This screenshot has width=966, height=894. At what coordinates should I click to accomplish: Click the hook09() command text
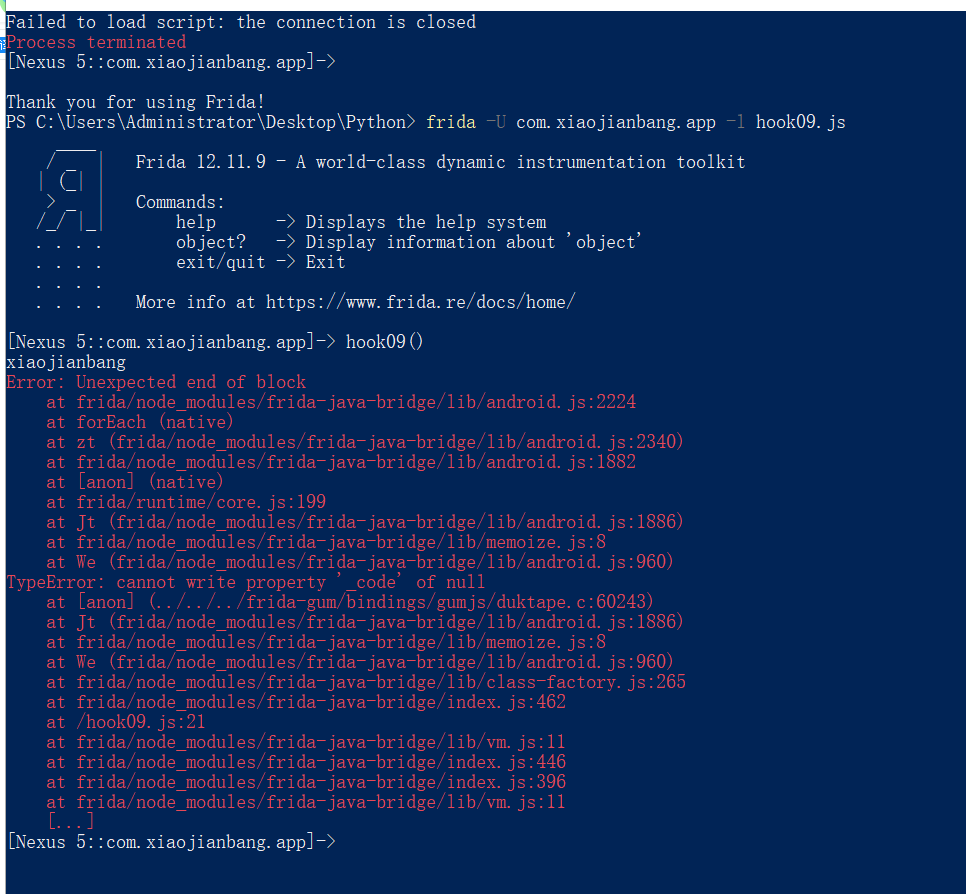[384, 342]
